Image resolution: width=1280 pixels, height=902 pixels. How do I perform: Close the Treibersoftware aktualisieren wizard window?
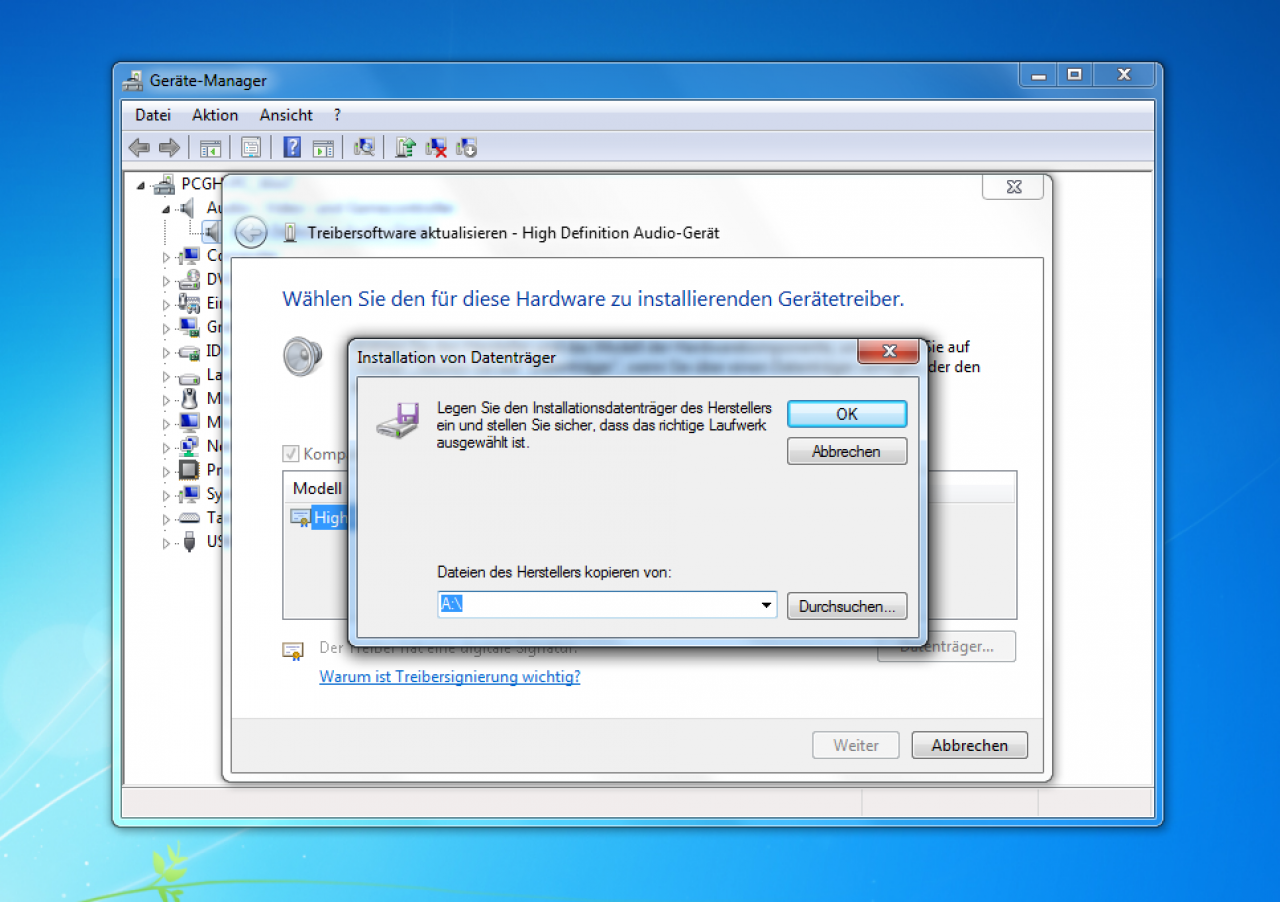click(1013, 187)
